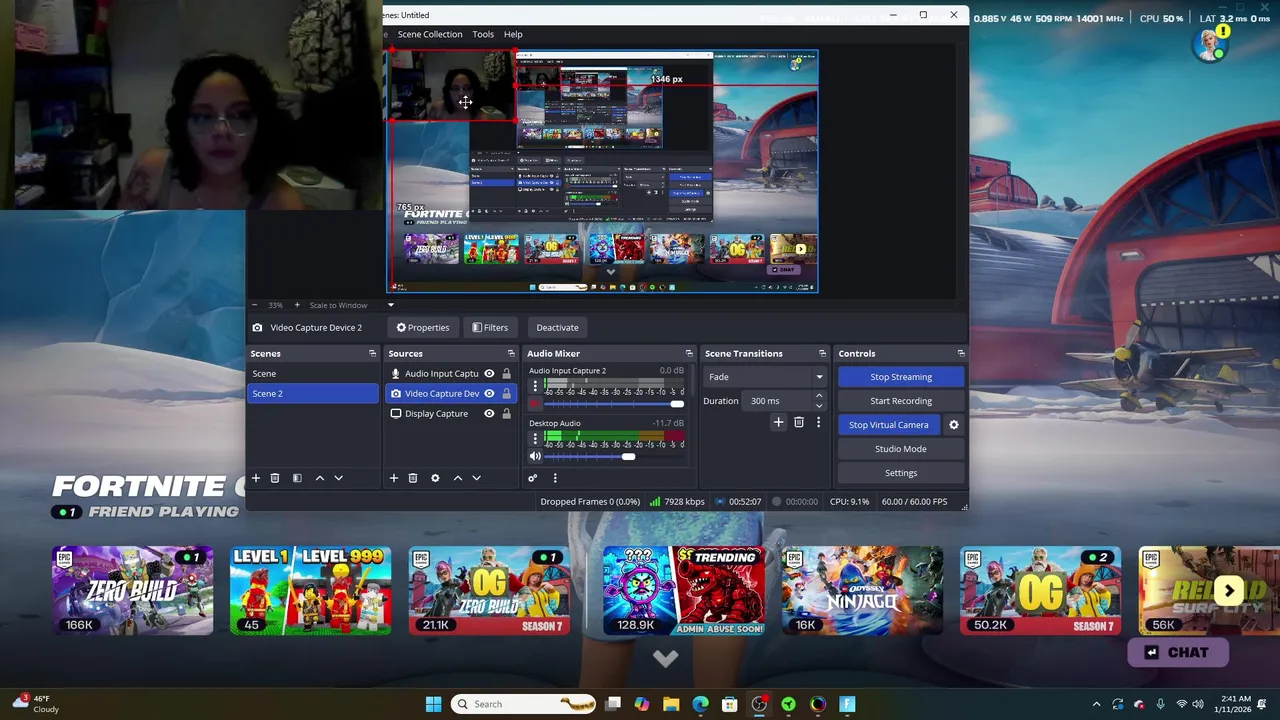1280x720 pixels.
Task: Adjust Audio Input Capture 2 volume slider
Action: pos(614,404)
